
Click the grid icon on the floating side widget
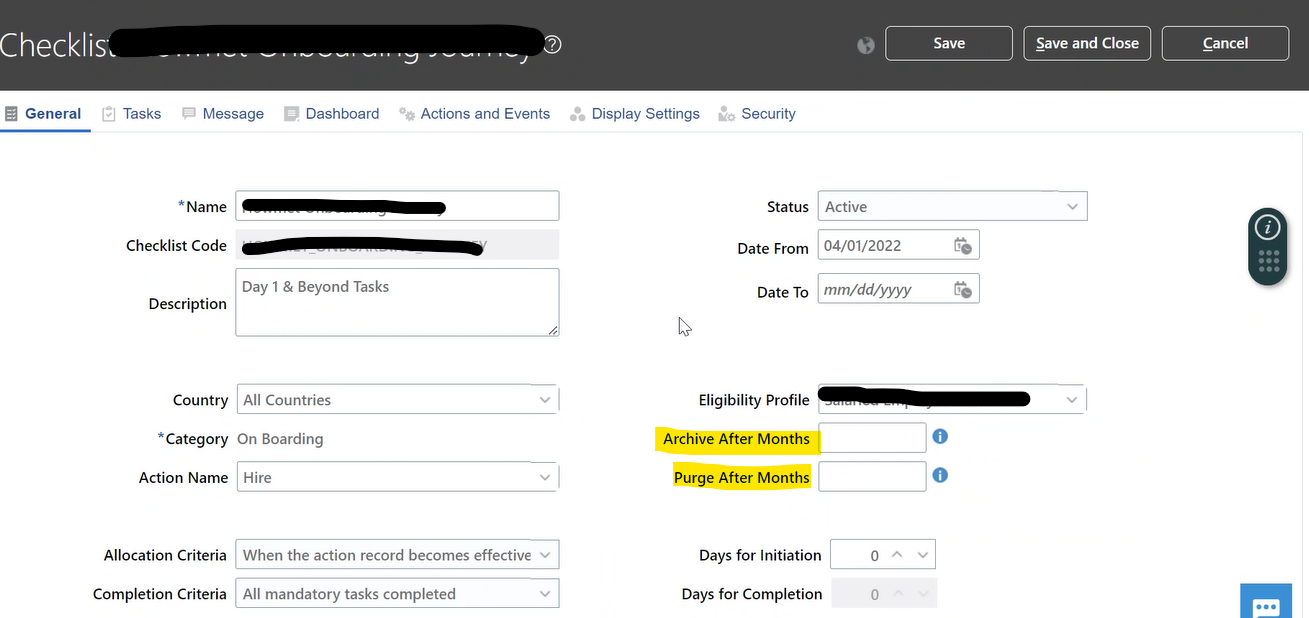coord(1267,261)
